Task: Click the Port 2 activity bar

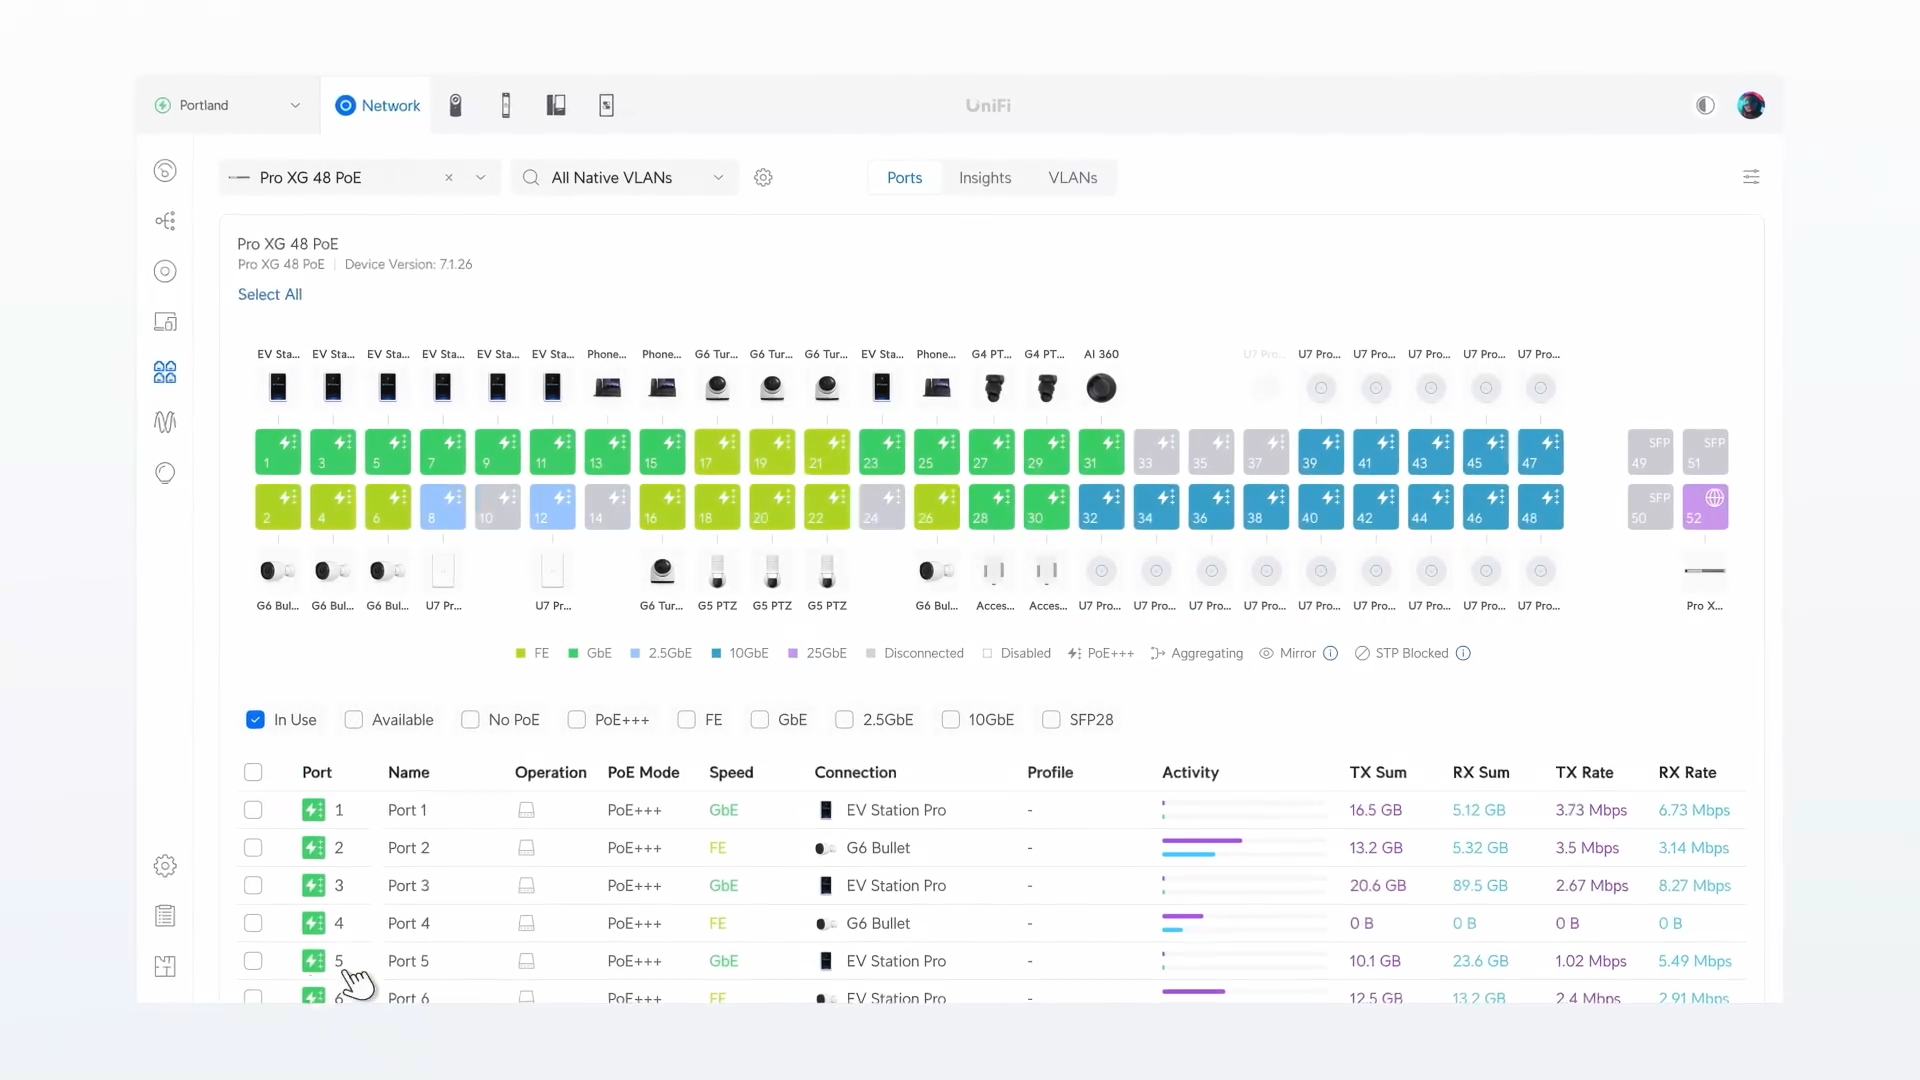Action: (x=1244, y=848)
